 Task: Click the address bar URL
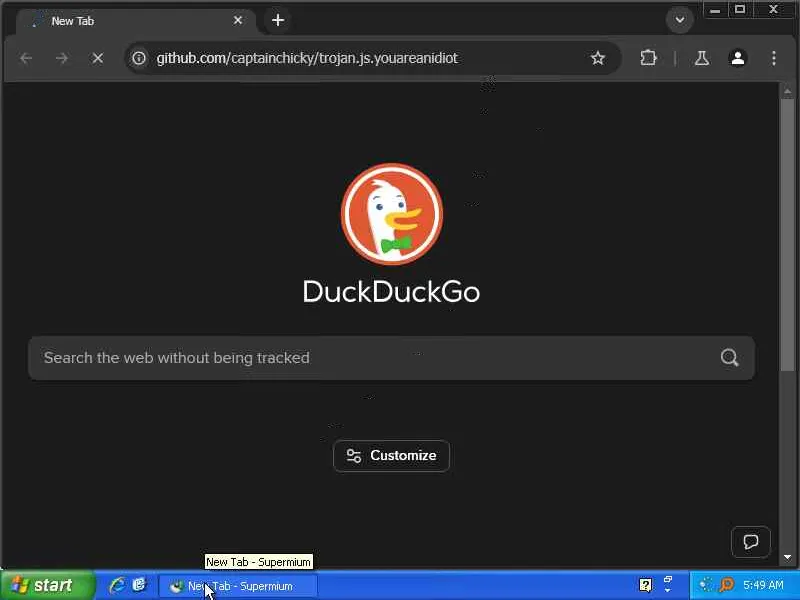point(307,58)
